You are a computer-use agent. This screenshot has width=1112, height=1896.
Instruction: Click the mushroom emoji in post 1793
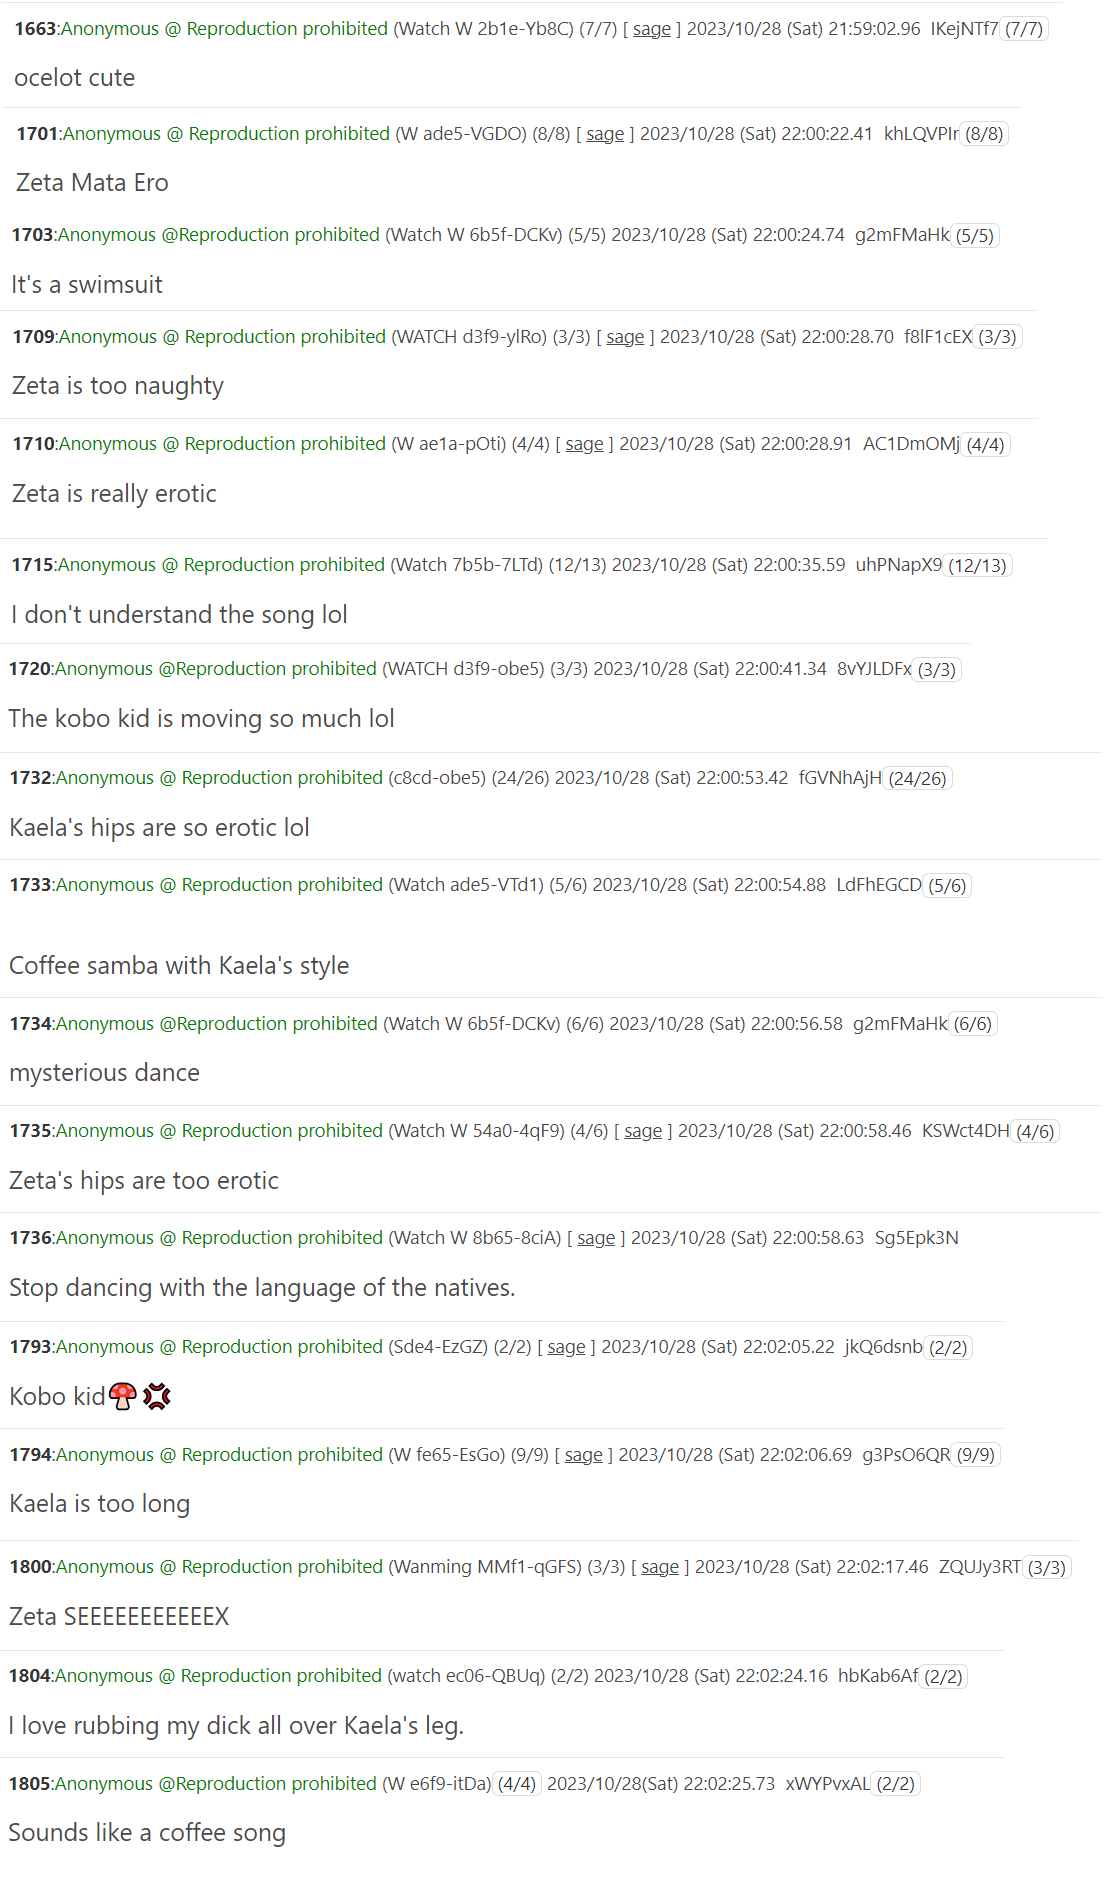click(122, 1396)
